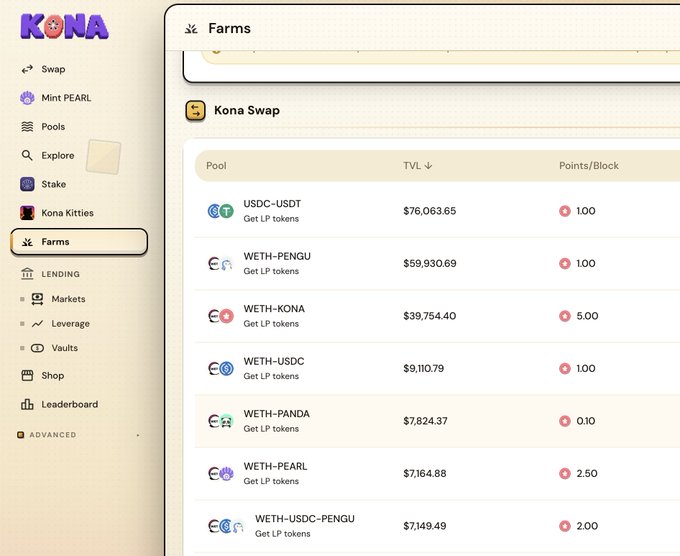The image size is (680, 556).
Task: Open the Explore page
Action: pos(58,155)
